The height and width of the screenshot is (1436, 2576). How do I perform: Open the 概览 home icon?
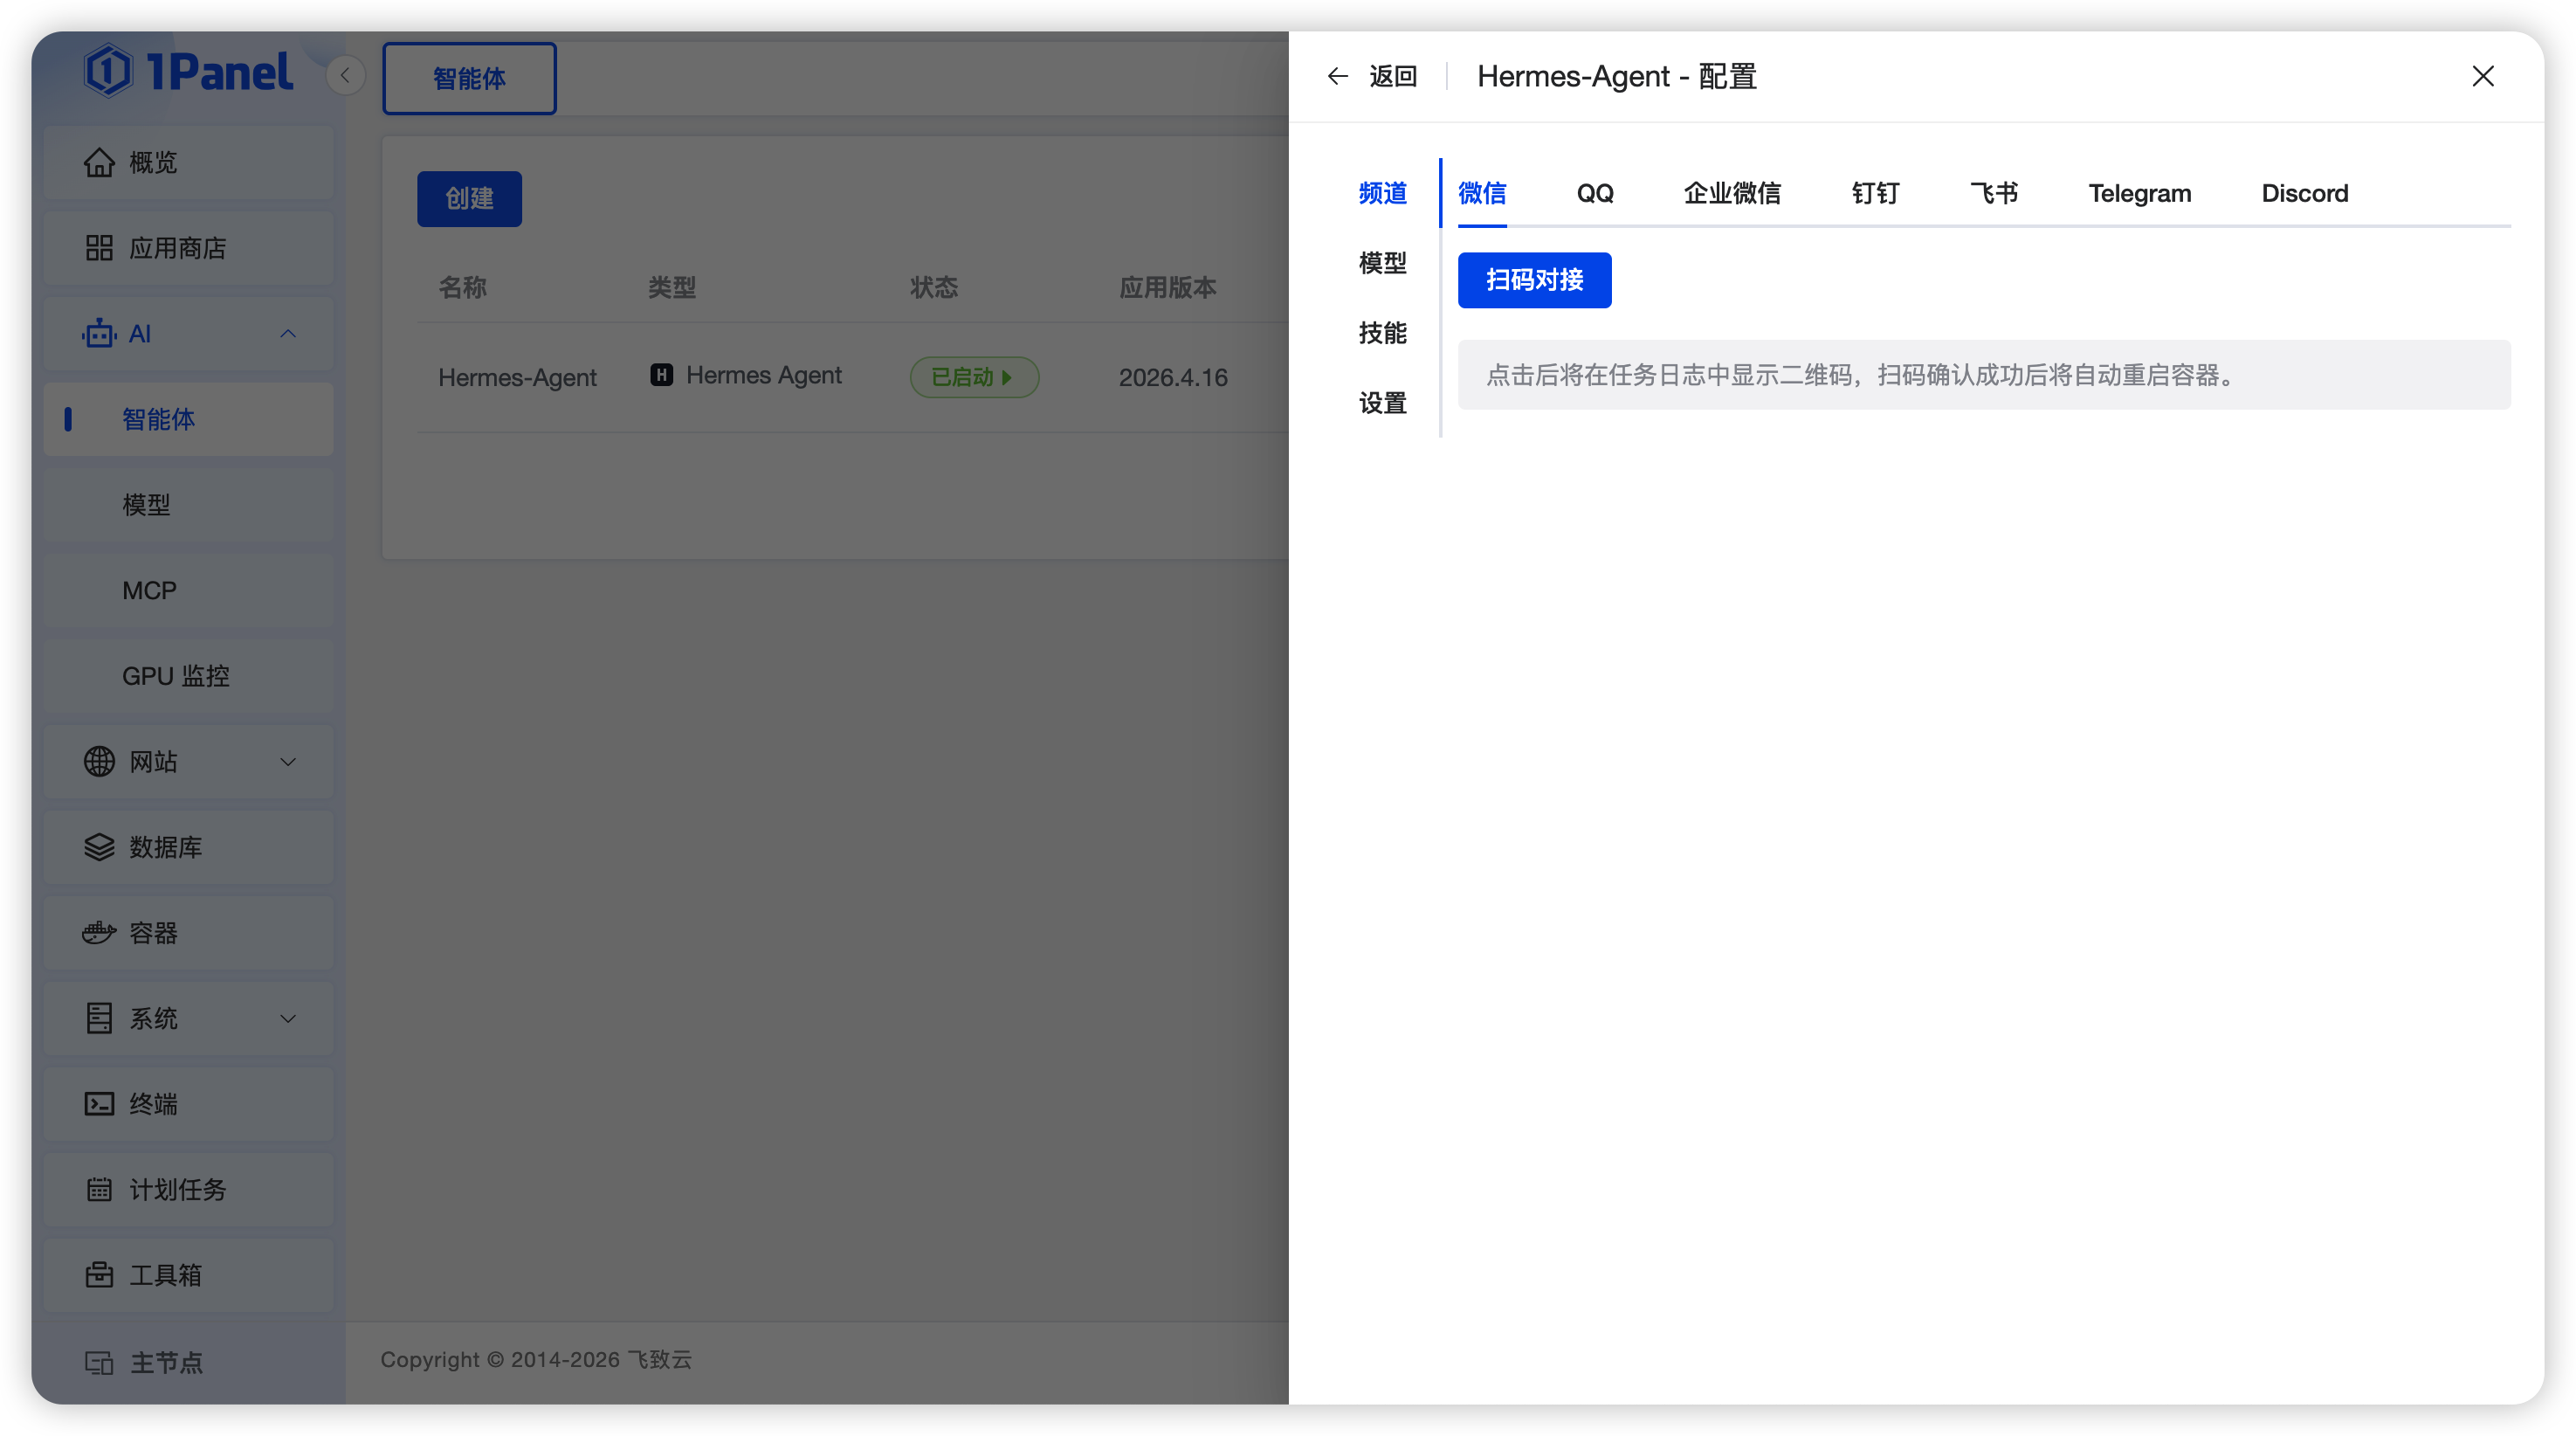click(x=99, y=162)
